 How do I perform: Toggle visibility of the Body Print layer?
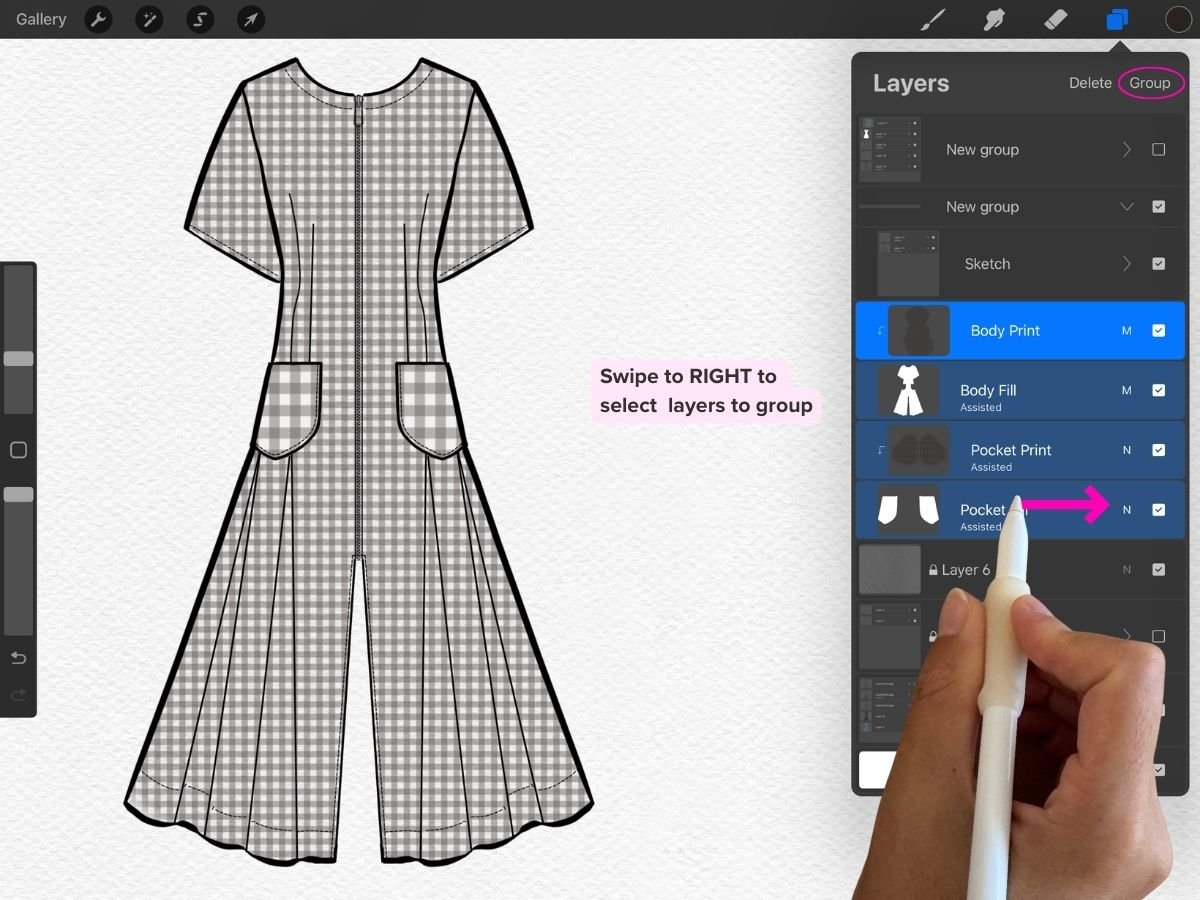point(1159,330)
